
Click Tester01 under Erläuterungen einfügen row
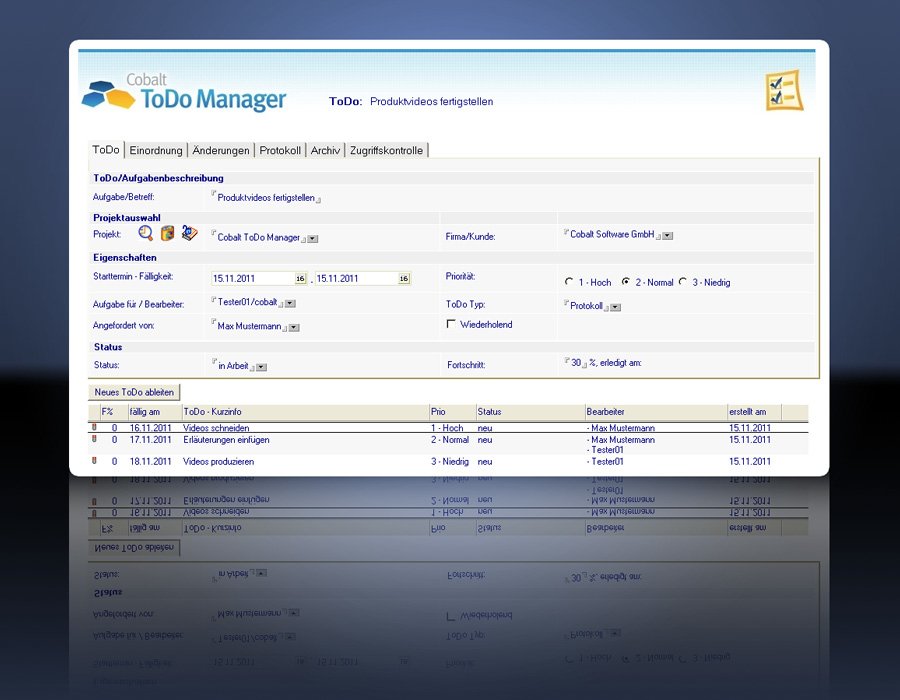(606, 450)
